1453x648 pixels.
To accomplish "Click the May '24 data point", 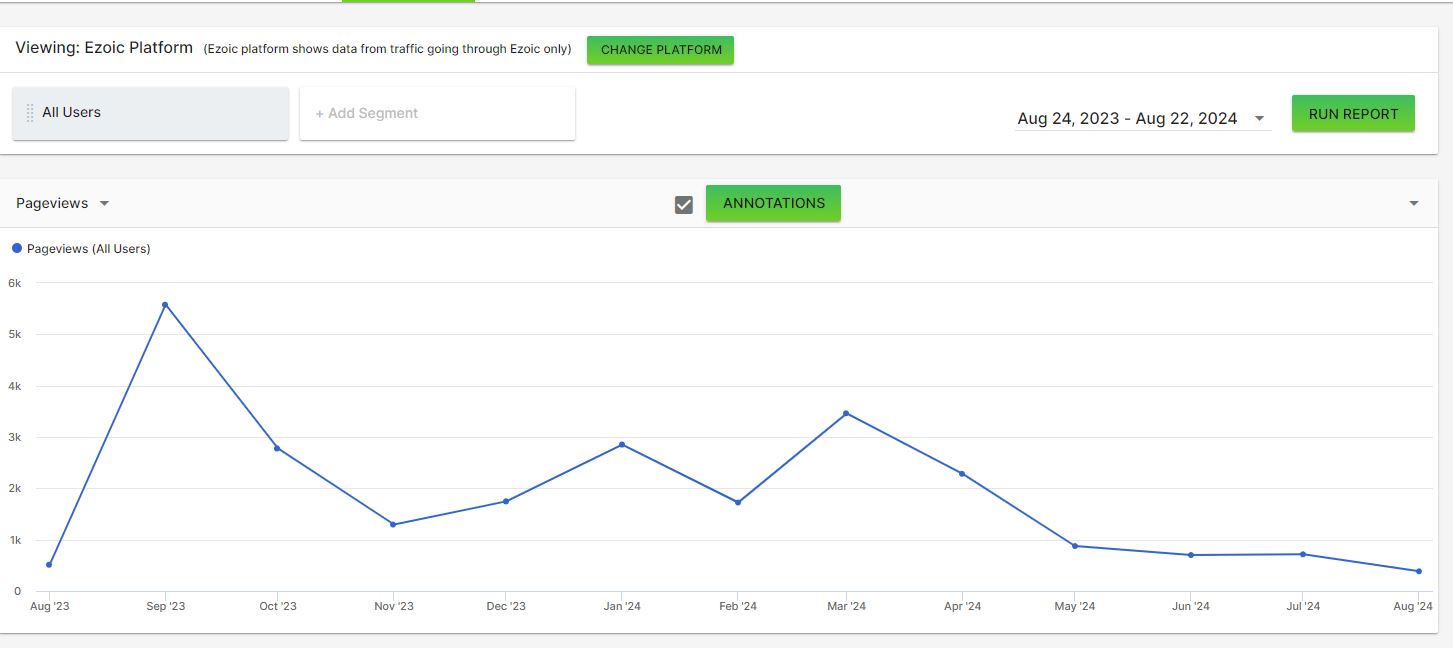I will click(x=1075, y=546).
